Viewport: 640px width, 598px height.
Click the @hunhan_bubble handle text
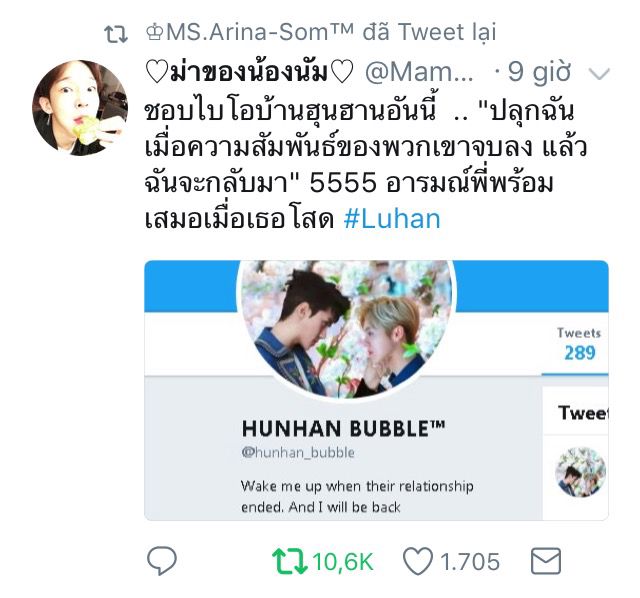click(298, 453)
